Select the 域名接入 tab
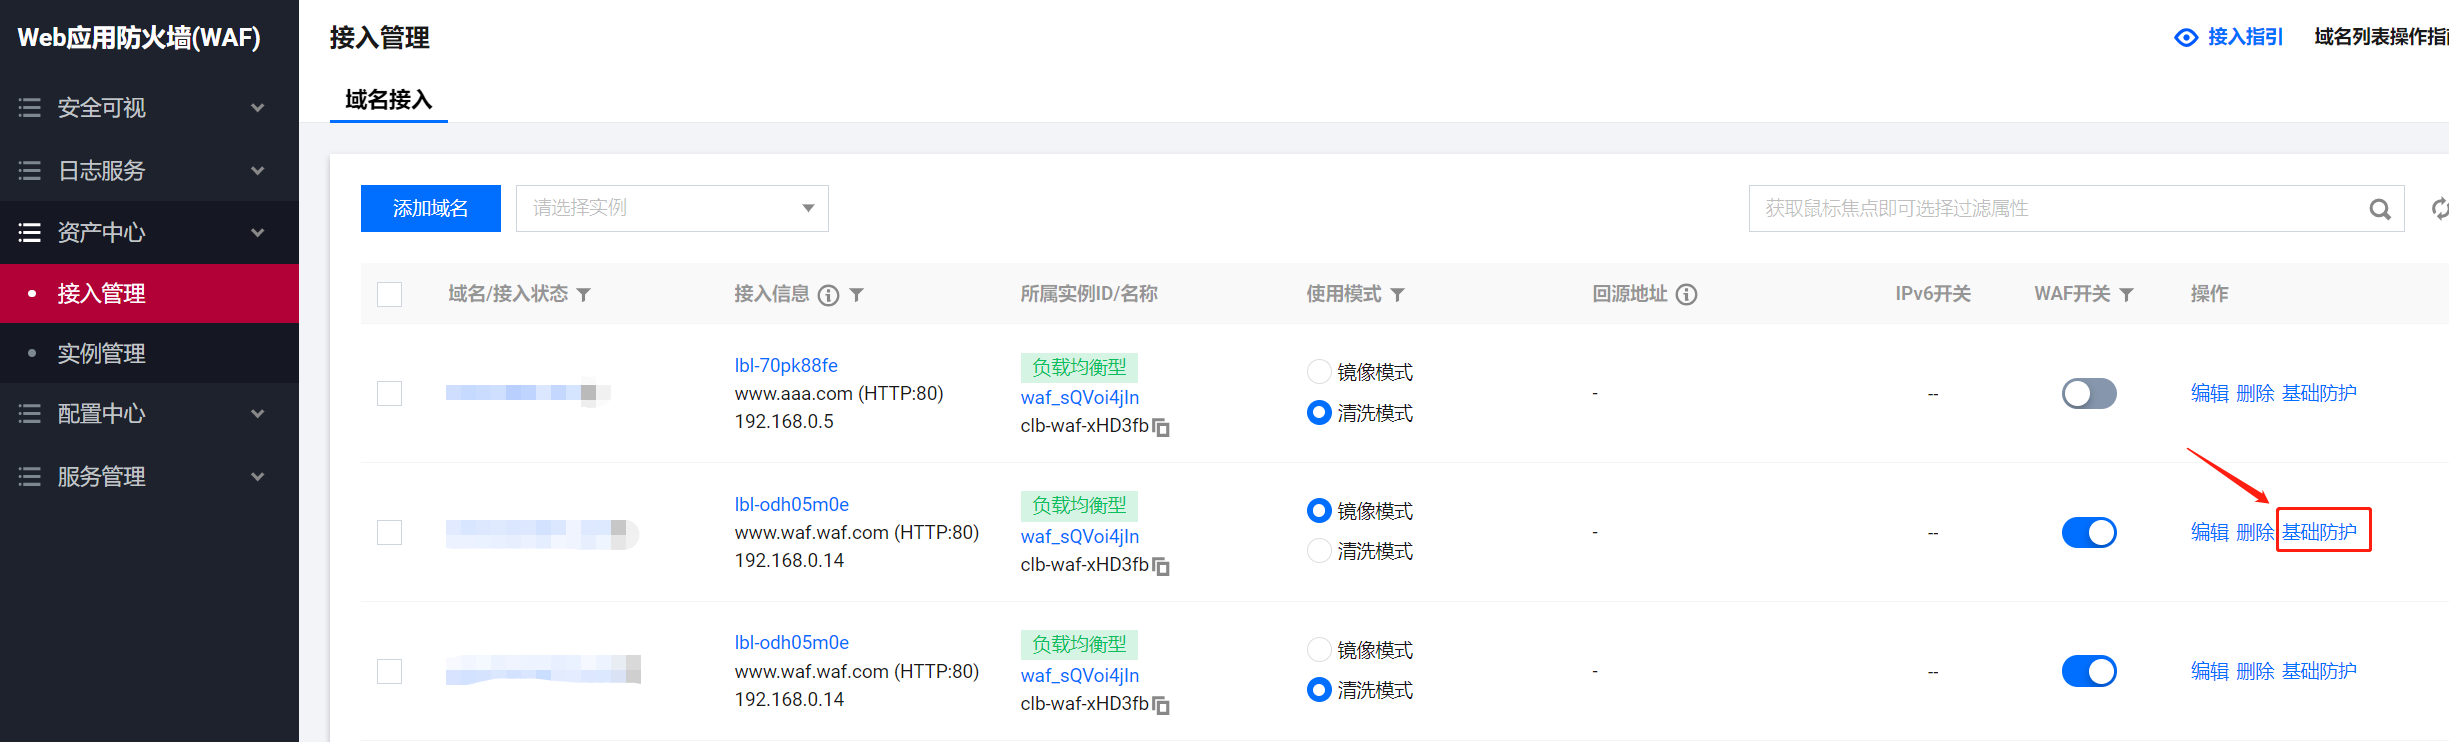The image size is (2449, 742). click(x=388, y=100)
